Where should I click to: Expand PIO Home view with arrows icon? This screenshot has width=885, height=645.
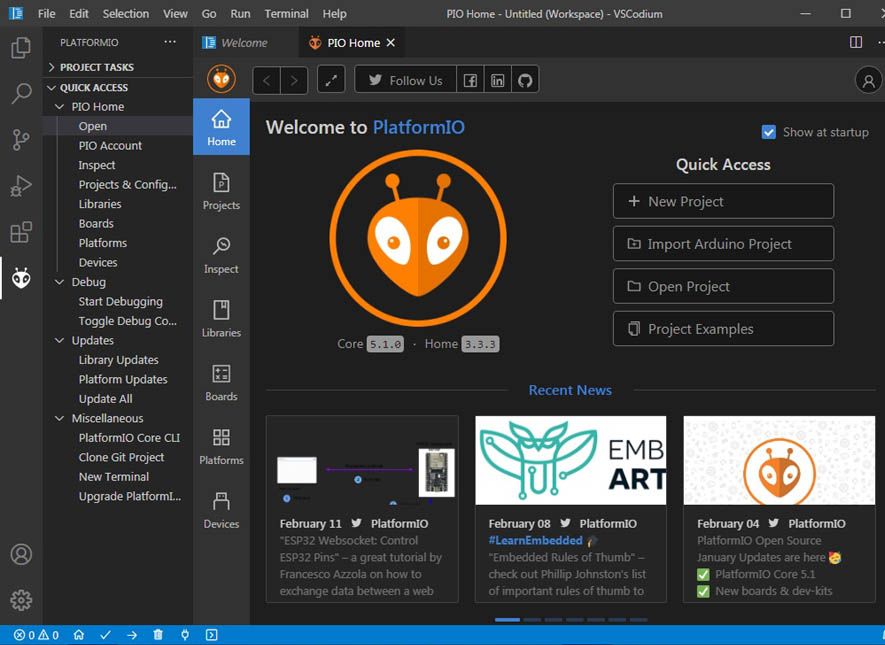(x=331, y=80)
